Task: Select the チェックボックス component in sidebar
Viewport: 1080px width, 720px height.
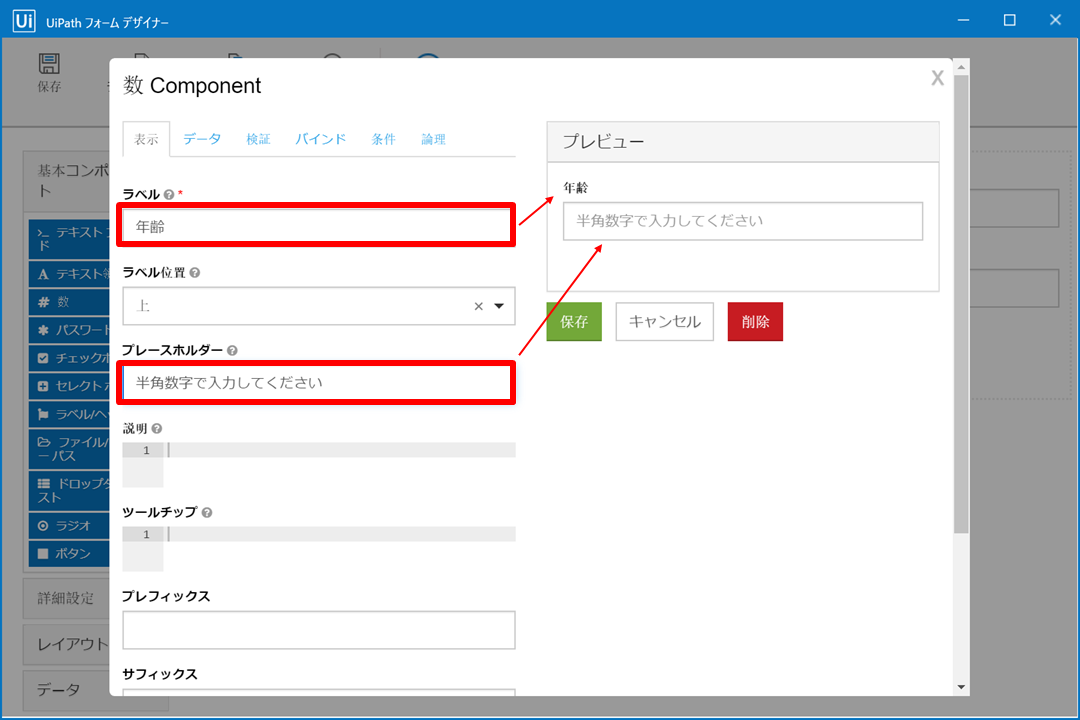Action: 70,358
